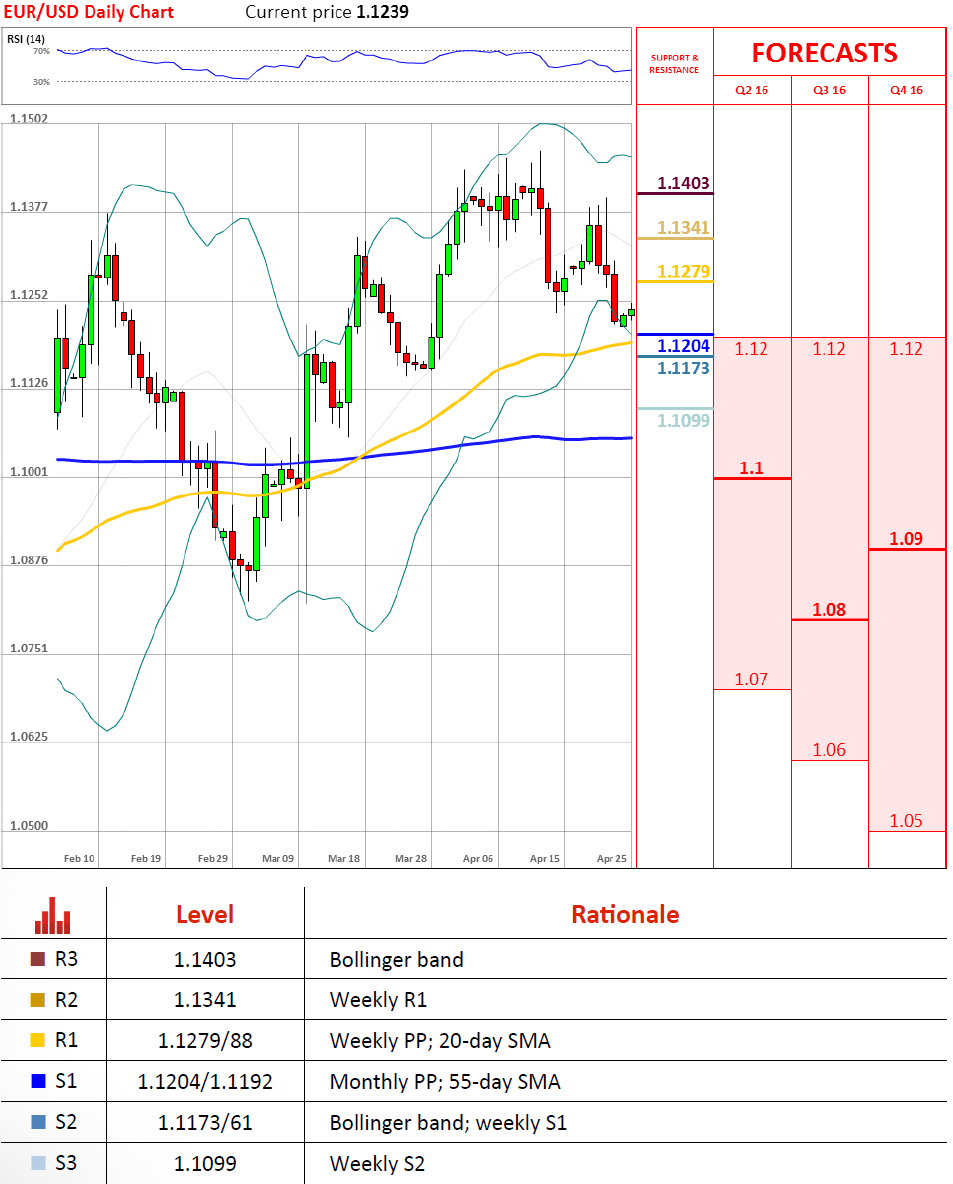
Task: Open the Q2 16 forecast column header
Action: [752, 90]
